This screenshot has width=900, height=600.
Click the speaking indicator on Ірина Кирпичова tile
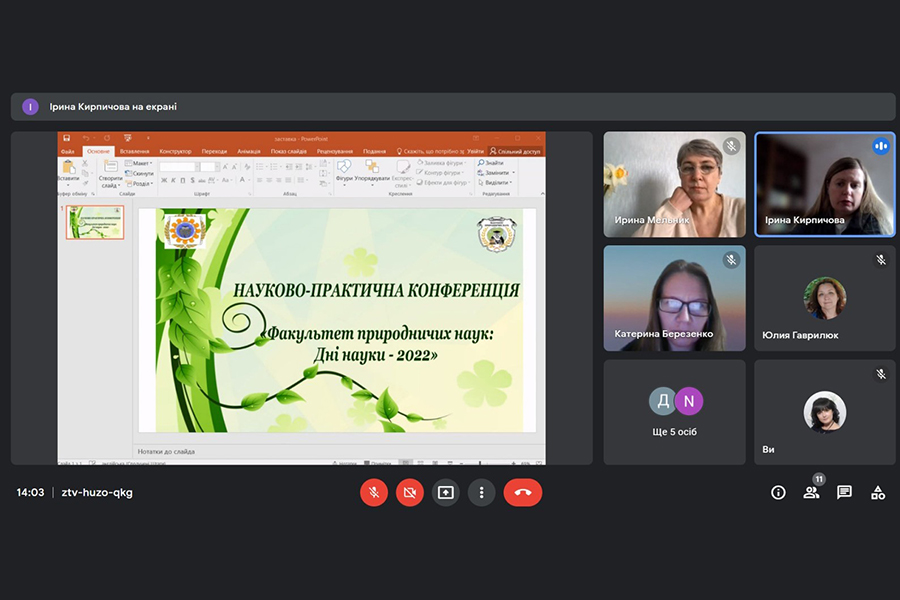(x=881, y=146)
